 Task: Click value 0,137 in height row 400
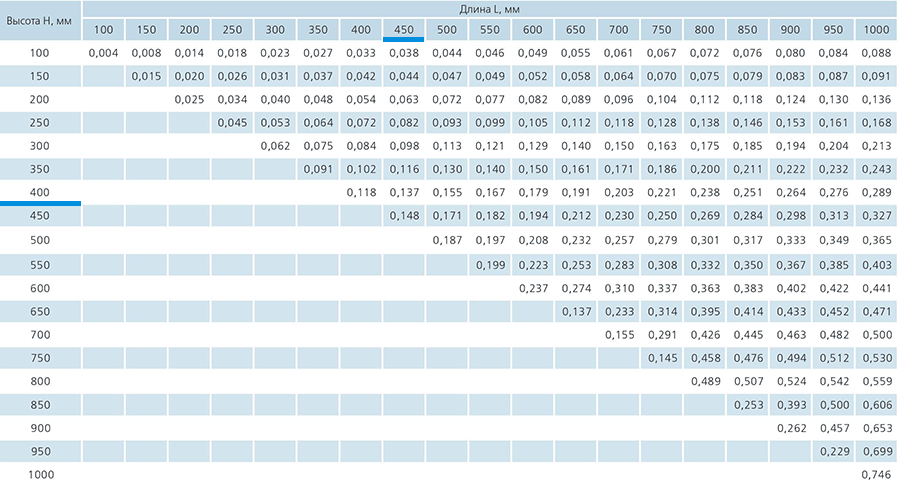(x=404, y=193)
